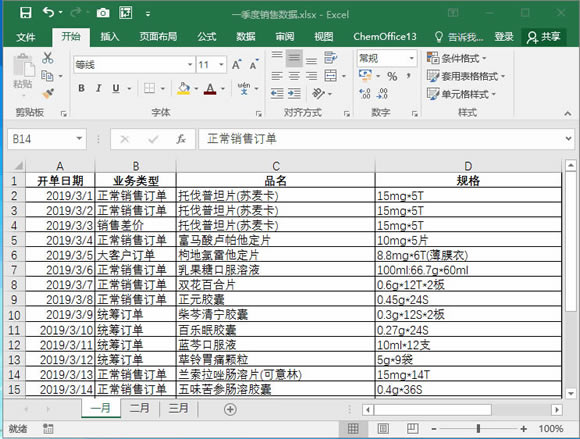Expand the formula bar
The image size is (580, 439).
coord(568,139)
